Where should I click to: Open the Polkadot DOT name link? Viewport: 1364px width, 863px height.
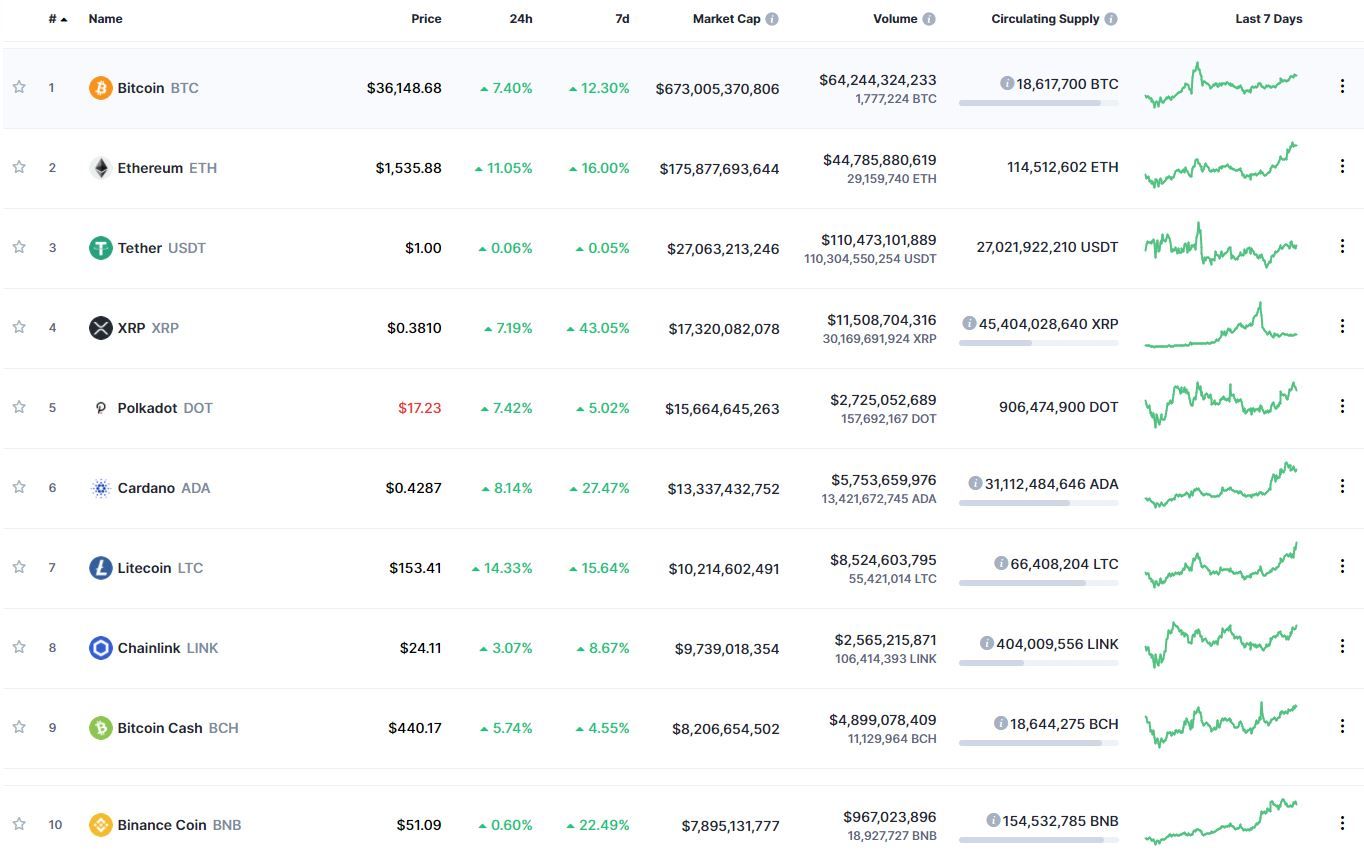click(165, 408)
